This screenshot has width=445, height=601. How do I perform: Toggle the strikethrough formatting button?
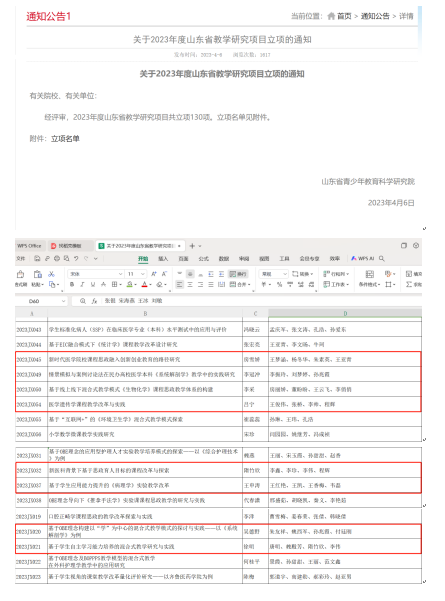click(x=103, y=284)
